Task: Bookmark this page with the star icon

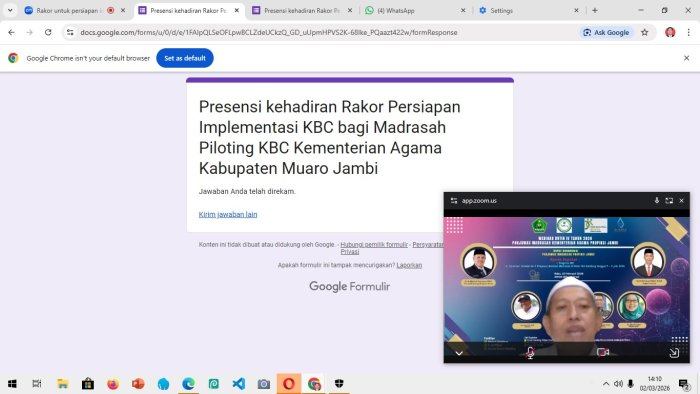Action: pyautogui.click(x=645, y=32)
